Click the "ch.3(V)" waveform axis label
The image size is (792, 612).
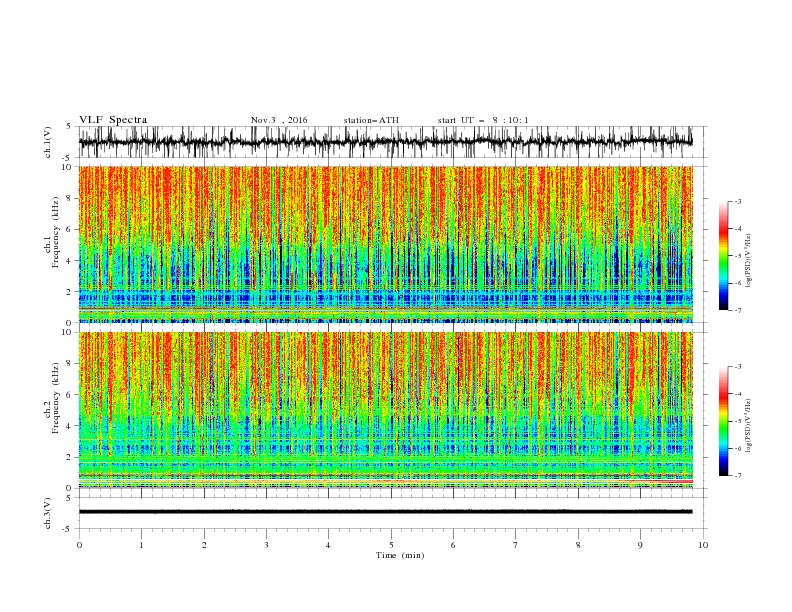tap(48, 513)
